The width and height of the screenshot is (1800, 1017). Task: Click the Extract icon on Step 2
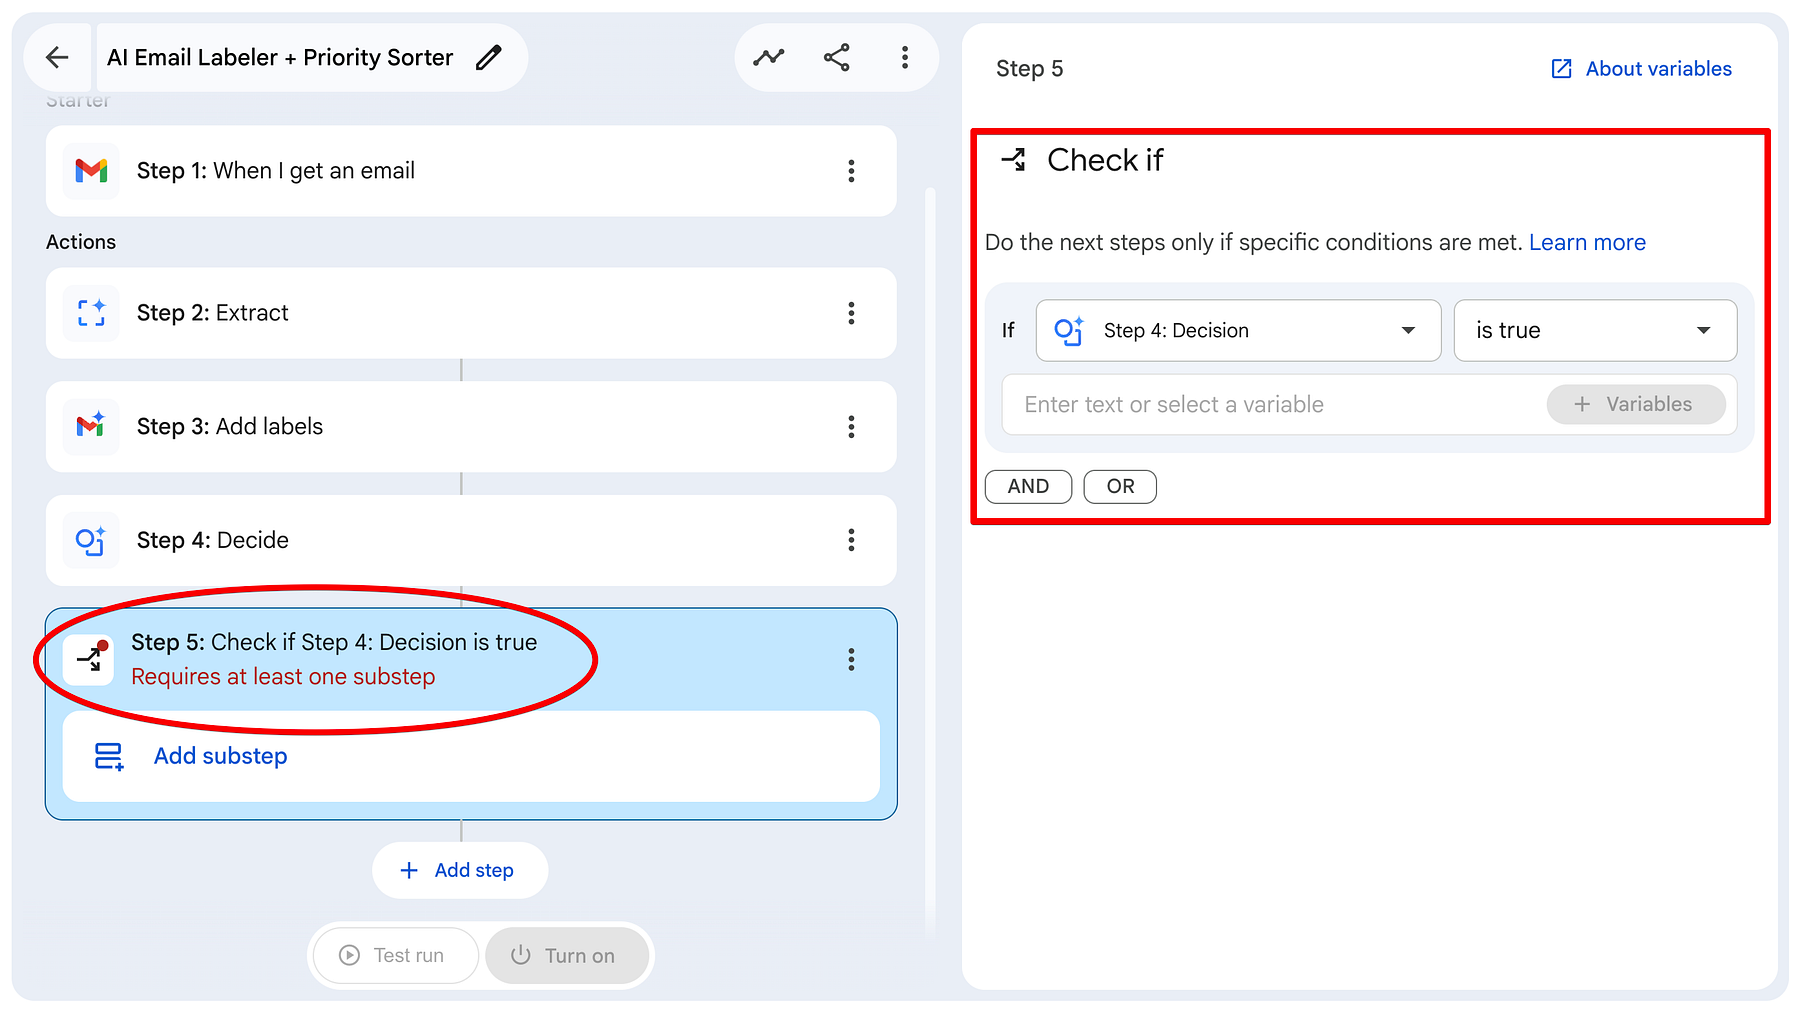tap(91, 313)
